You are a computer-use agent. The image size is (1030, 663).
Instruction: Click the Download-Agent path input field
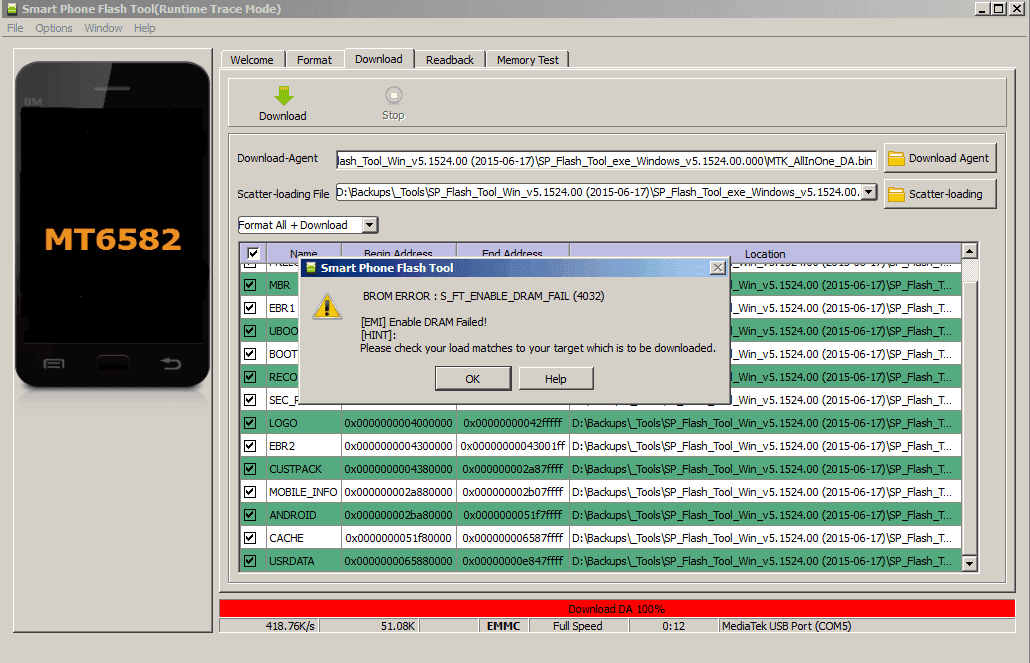coord(606,160)
